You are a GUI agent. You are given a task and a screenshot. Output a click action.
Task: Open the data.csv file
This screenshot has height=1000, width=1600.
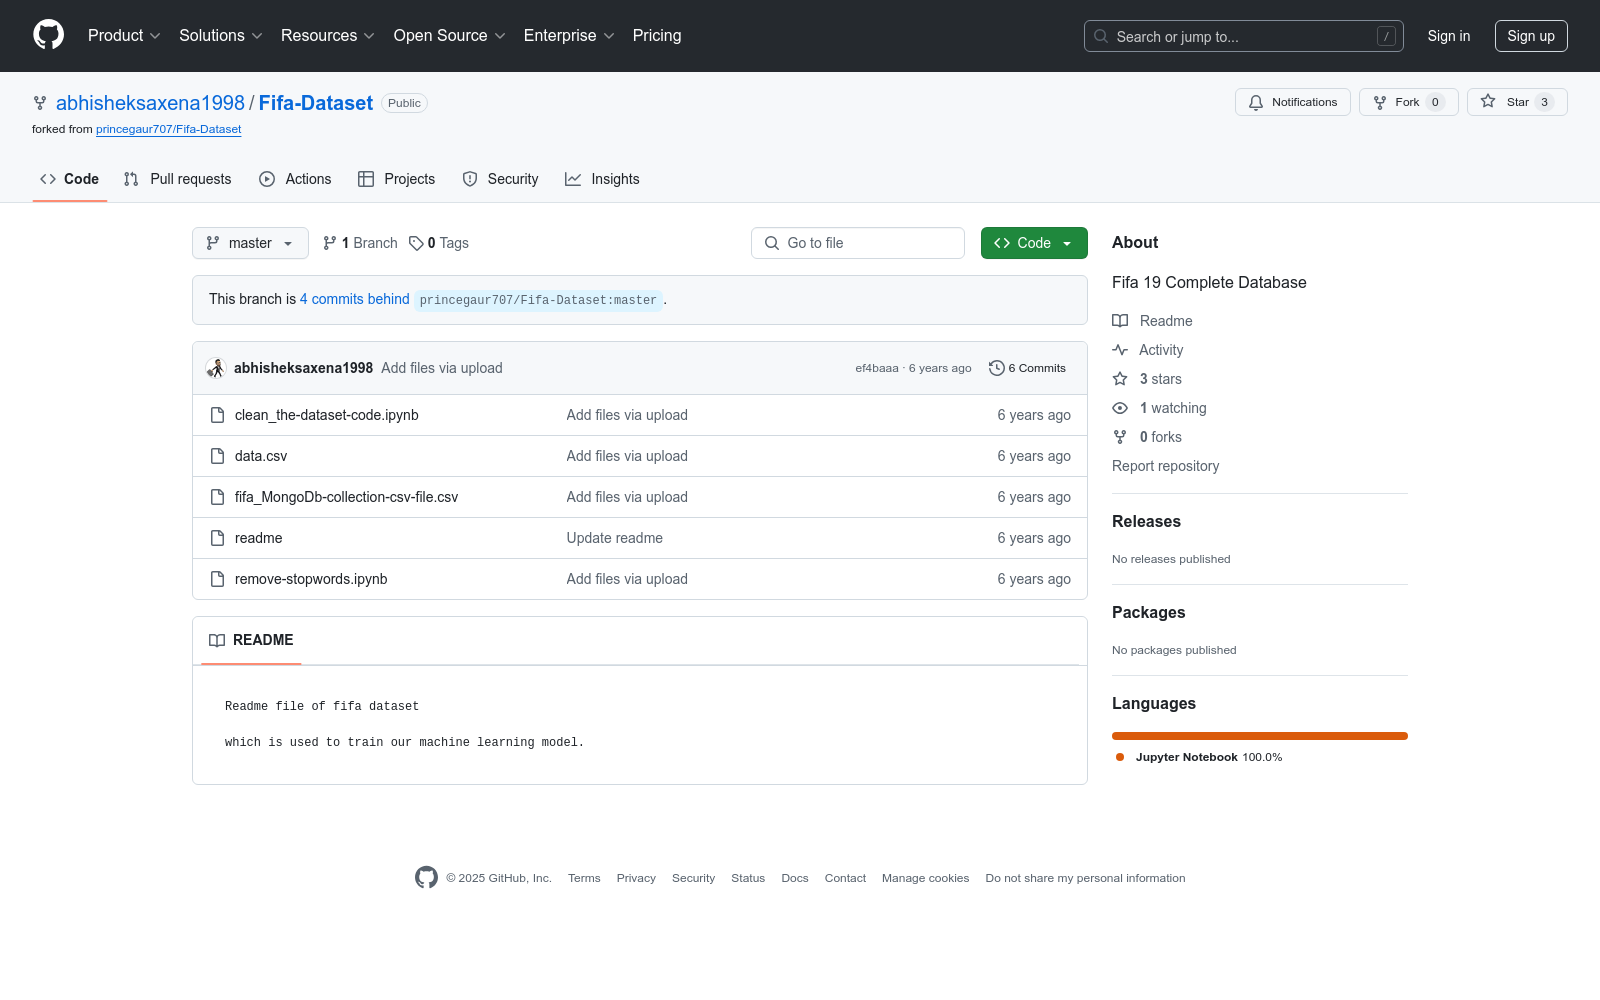(x=261, y=456)
